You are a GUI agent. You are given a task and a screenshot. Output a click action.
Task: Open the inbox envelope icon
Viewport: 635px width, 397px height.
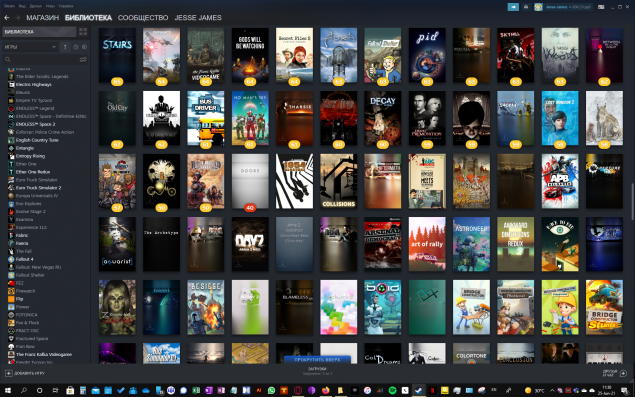tap(526, 7)
